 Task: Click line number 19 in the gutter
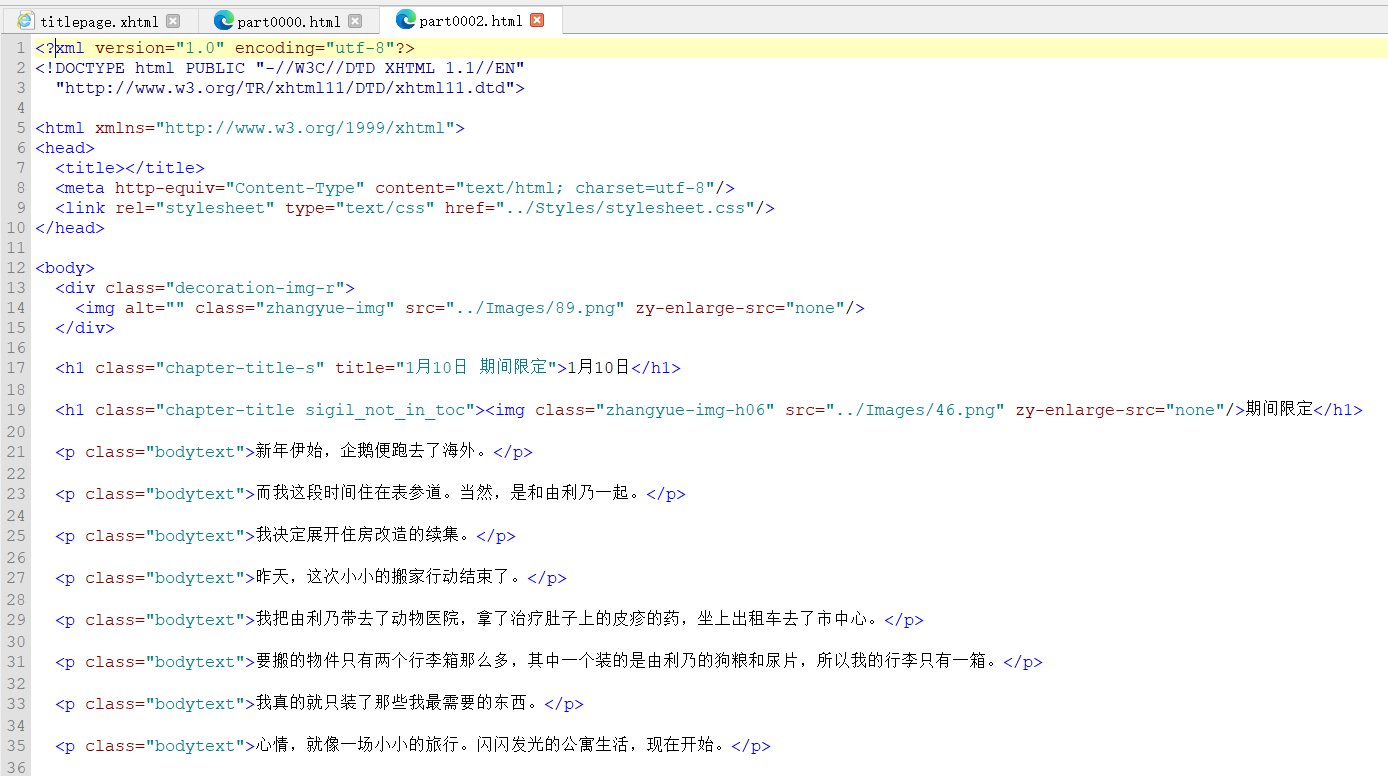coord(14,407)
